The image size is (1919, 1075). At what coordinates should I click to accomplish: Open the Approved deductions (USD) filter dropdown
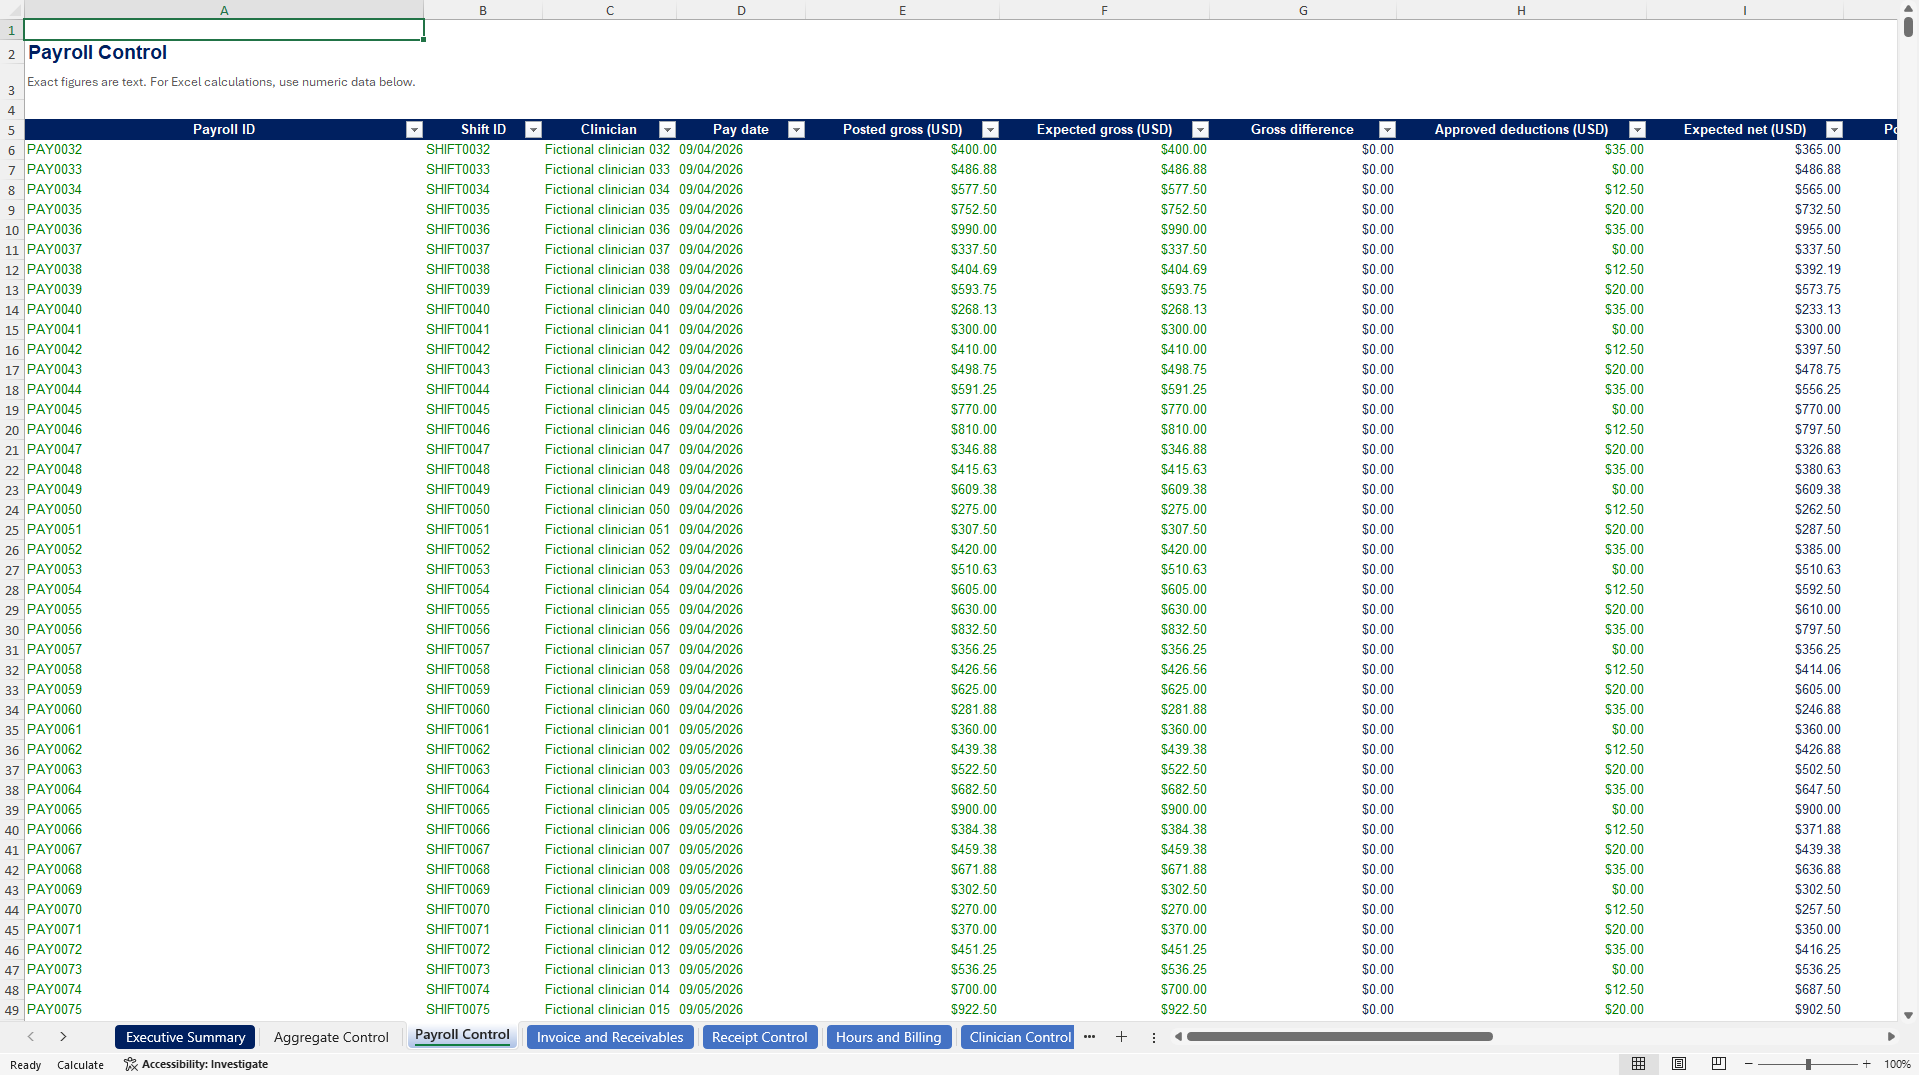[1637, 130]
